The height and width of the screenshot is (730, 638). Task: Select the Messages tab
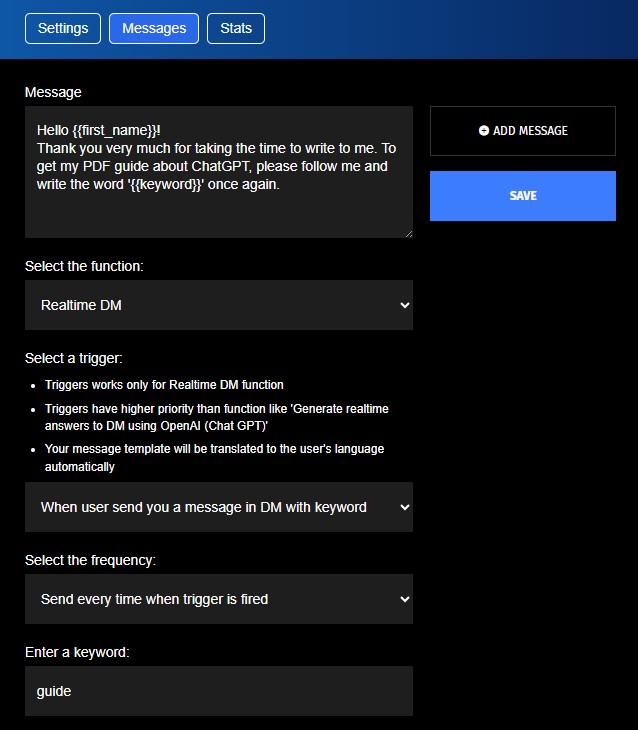154,28
